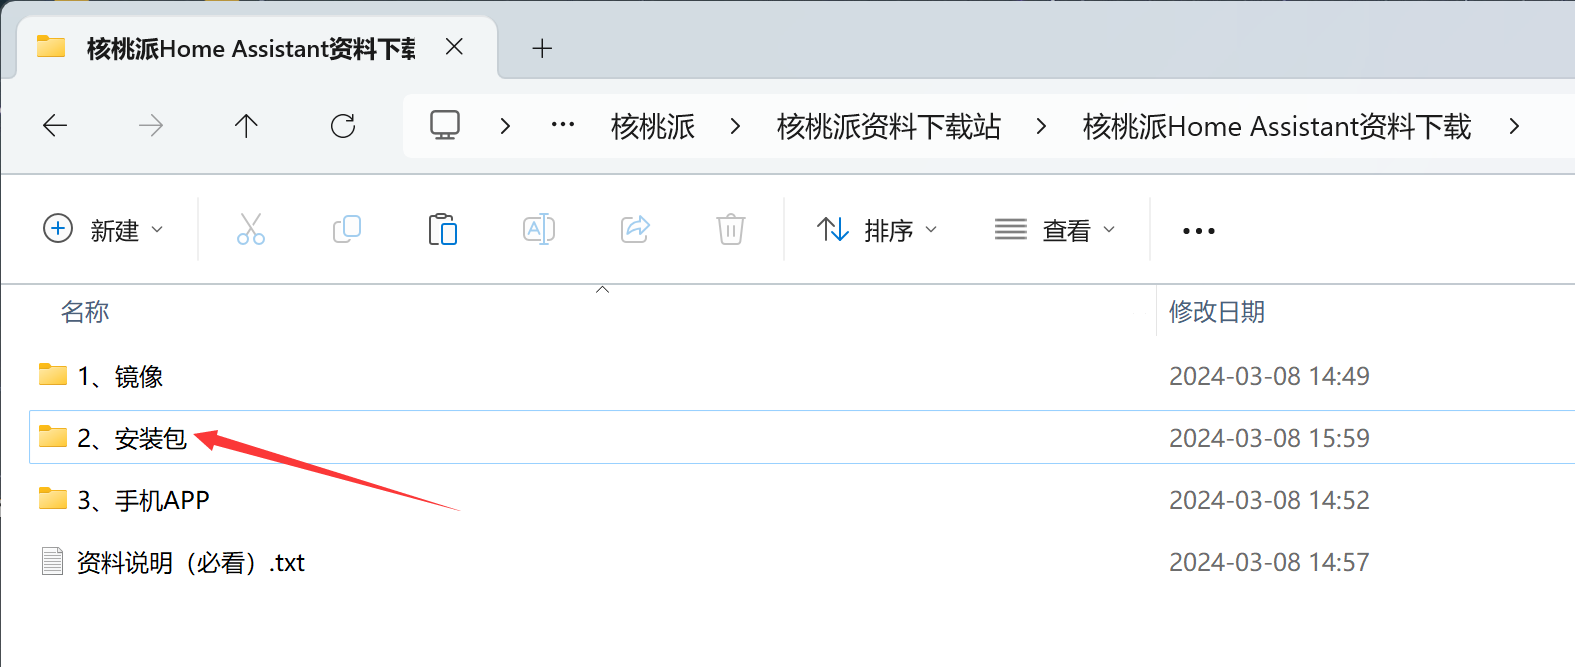Click date 2024-03-08 14:52
Screen dimensions: 1575x667
1269,500
